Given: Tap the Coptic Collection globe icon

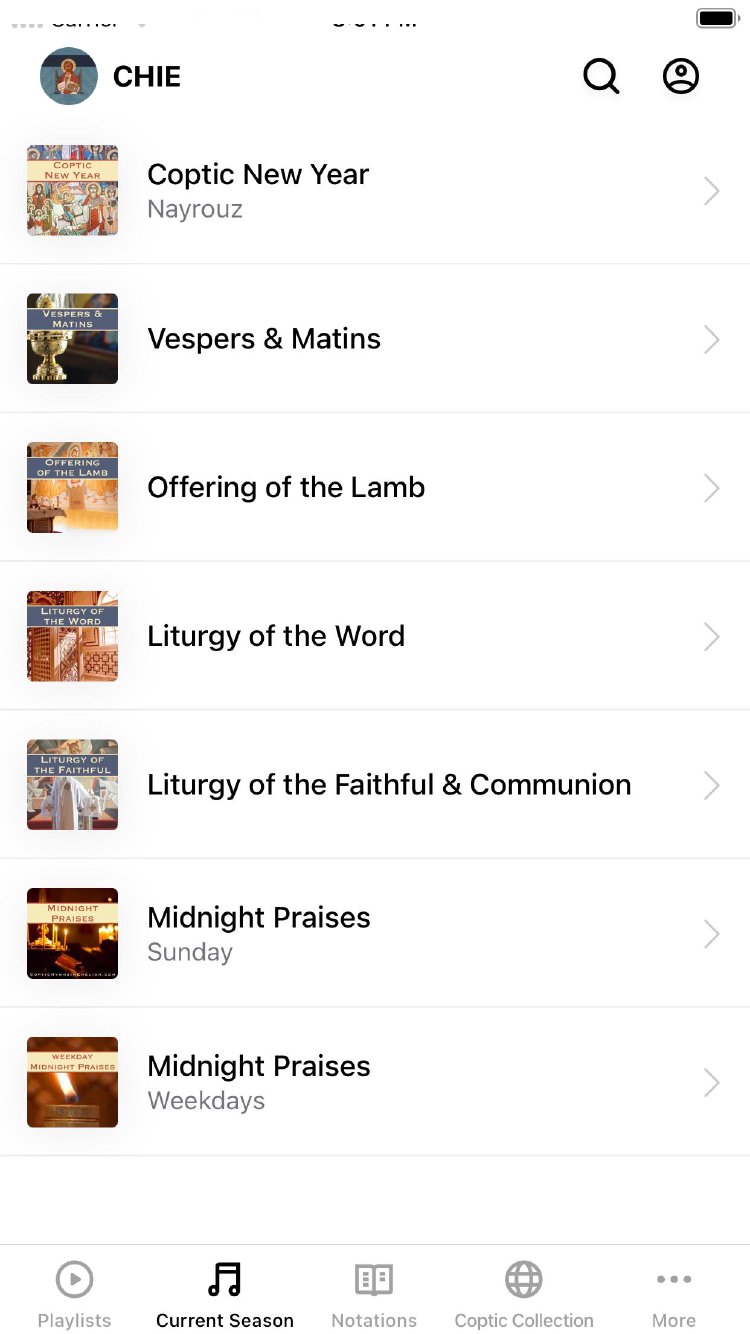Looking at the screenshot, I should pyautogui.click(x=524, y=1279).
